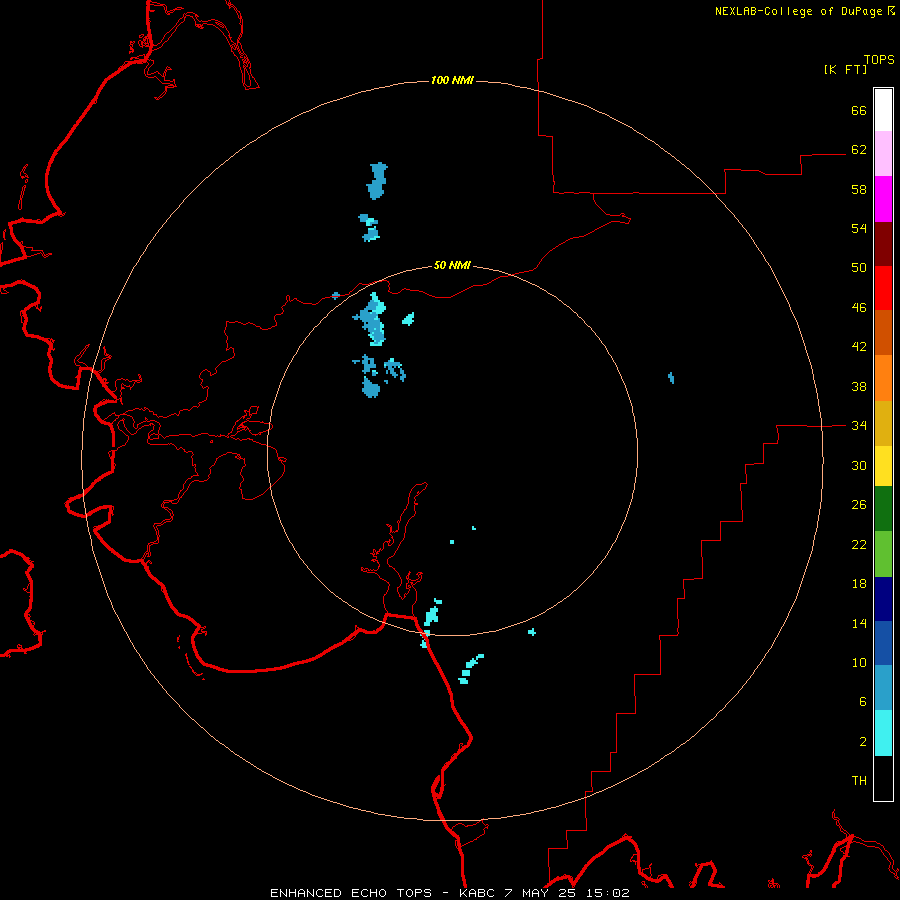The image size is (900, 900).
Task: Click the magenta swatch near 58
Action: [x=883, y=199]
